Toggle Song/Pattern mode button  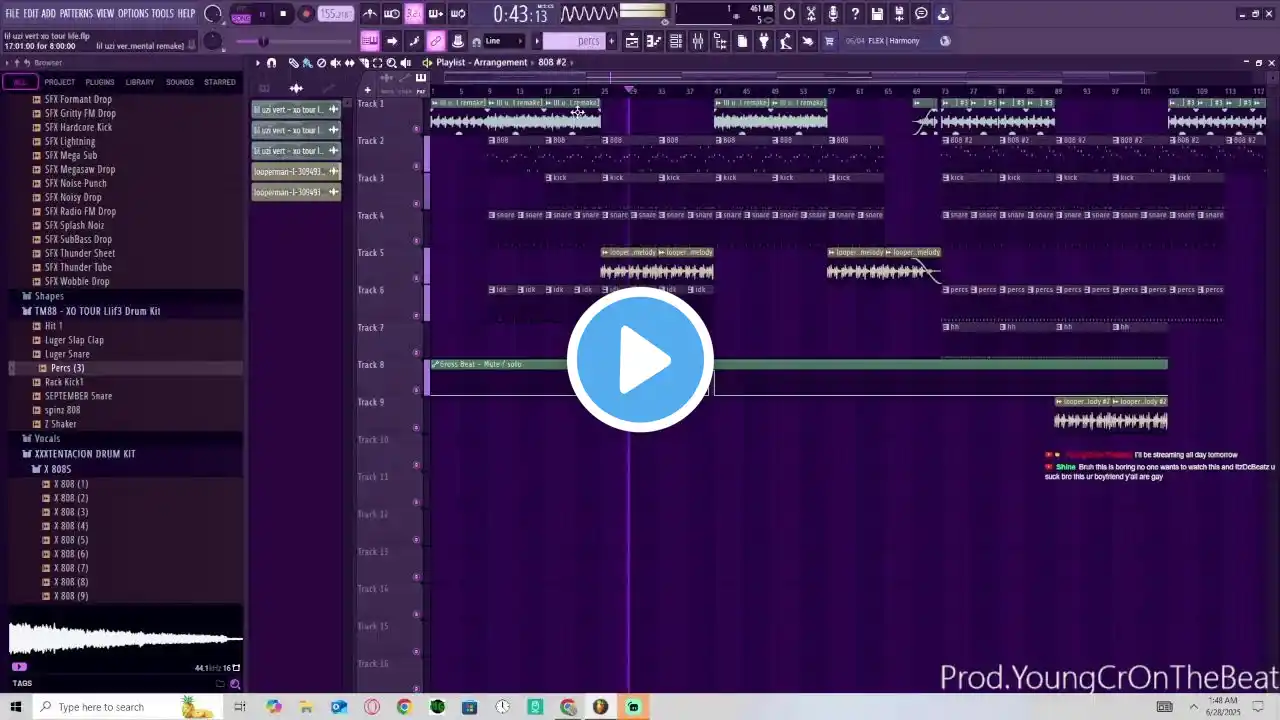click(241, 14)
